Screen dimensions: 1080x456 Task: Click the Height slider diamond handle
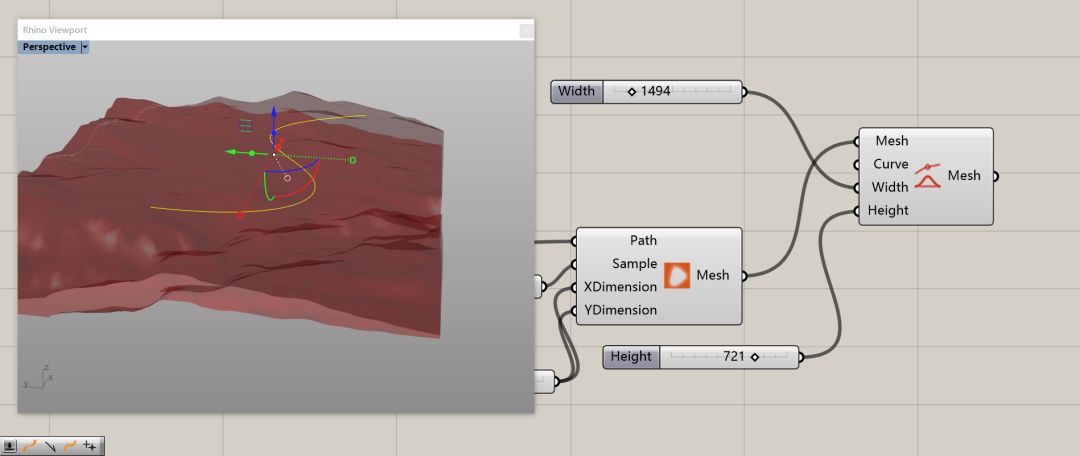point(754,357)
